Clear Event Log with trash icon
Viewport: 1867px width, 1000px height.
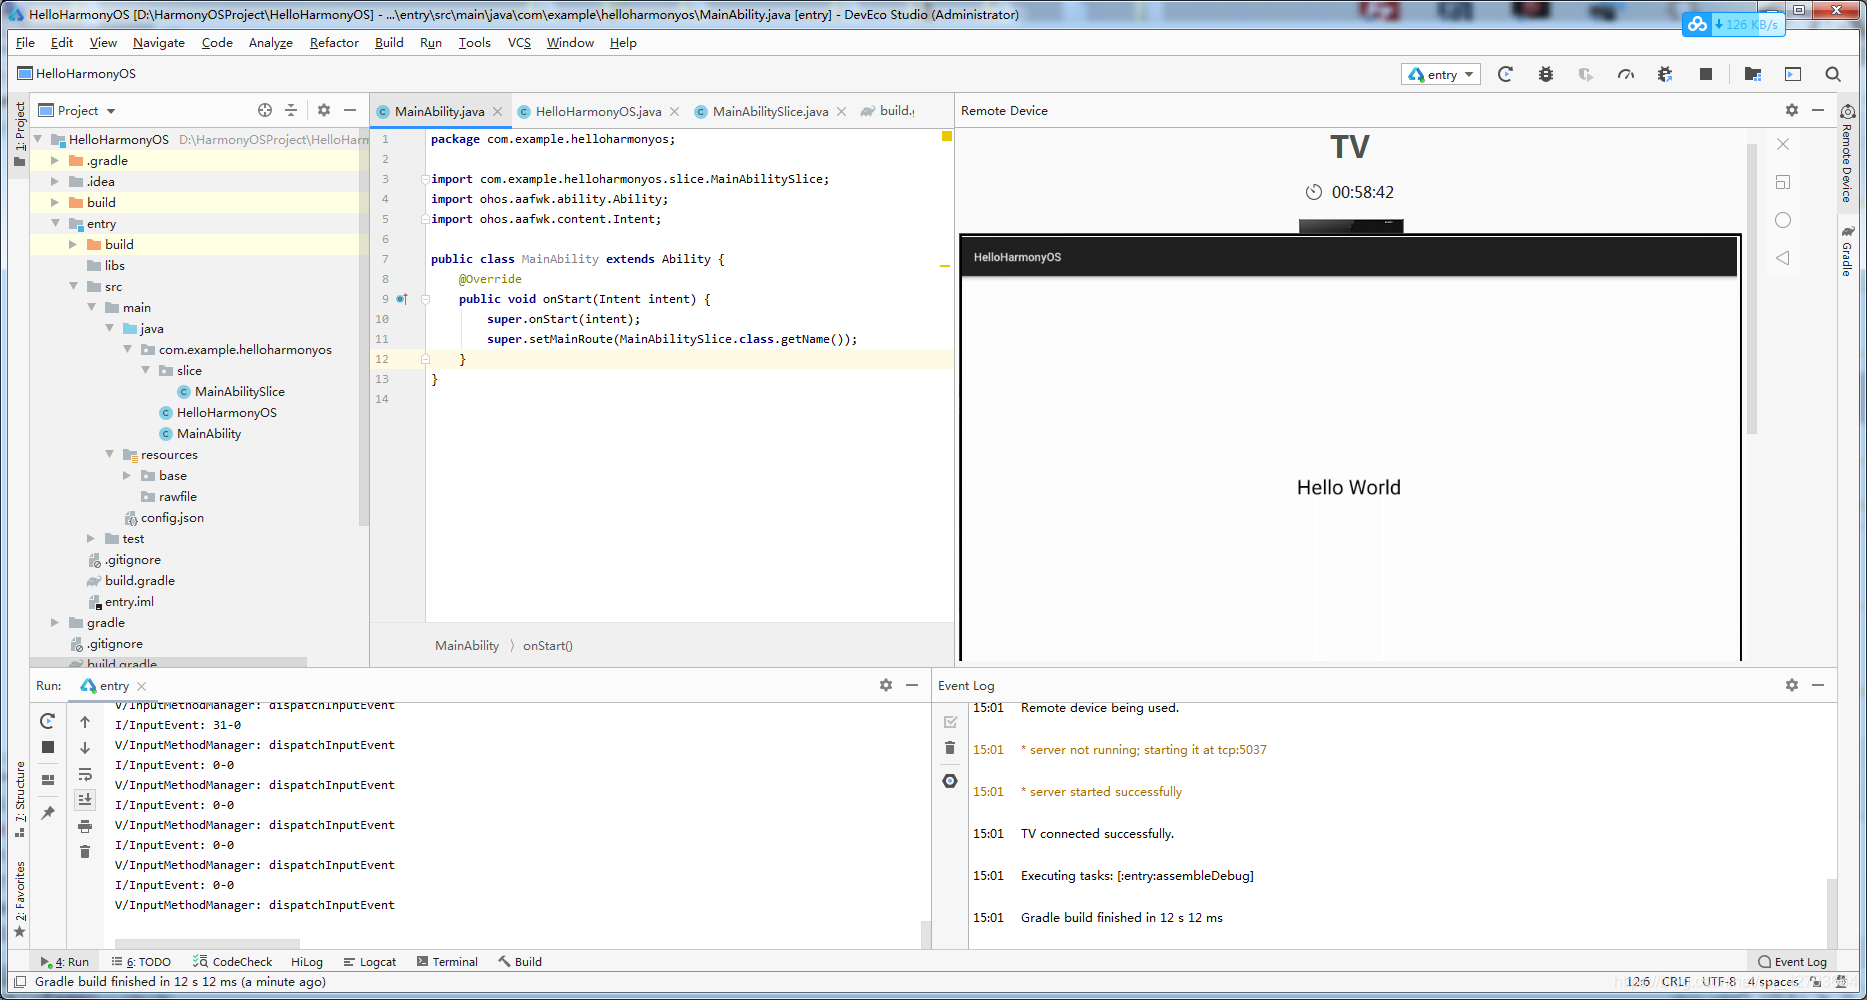[950, 748]
